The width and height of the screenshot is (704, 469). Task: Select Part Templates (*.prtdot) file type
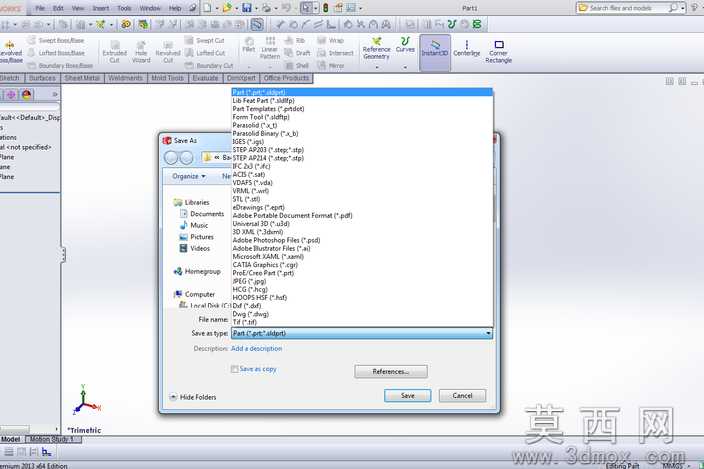pos(362,109)
